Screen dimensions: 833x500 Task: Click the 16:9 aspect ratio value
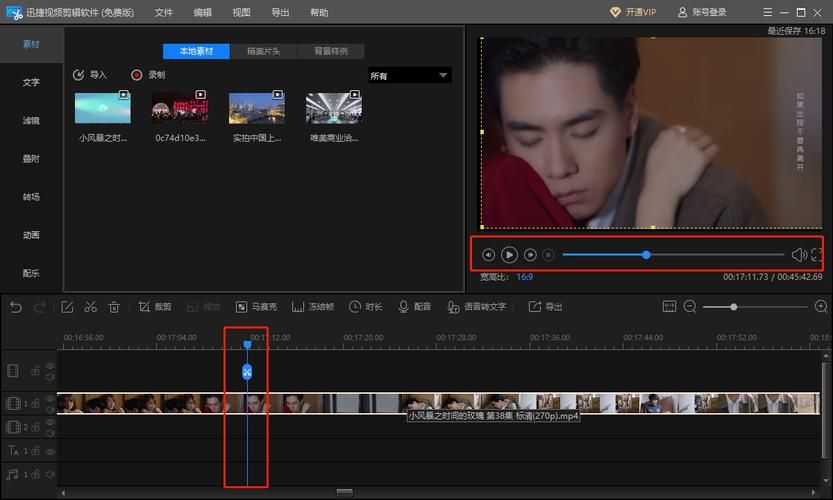click(x=524, y=277)
